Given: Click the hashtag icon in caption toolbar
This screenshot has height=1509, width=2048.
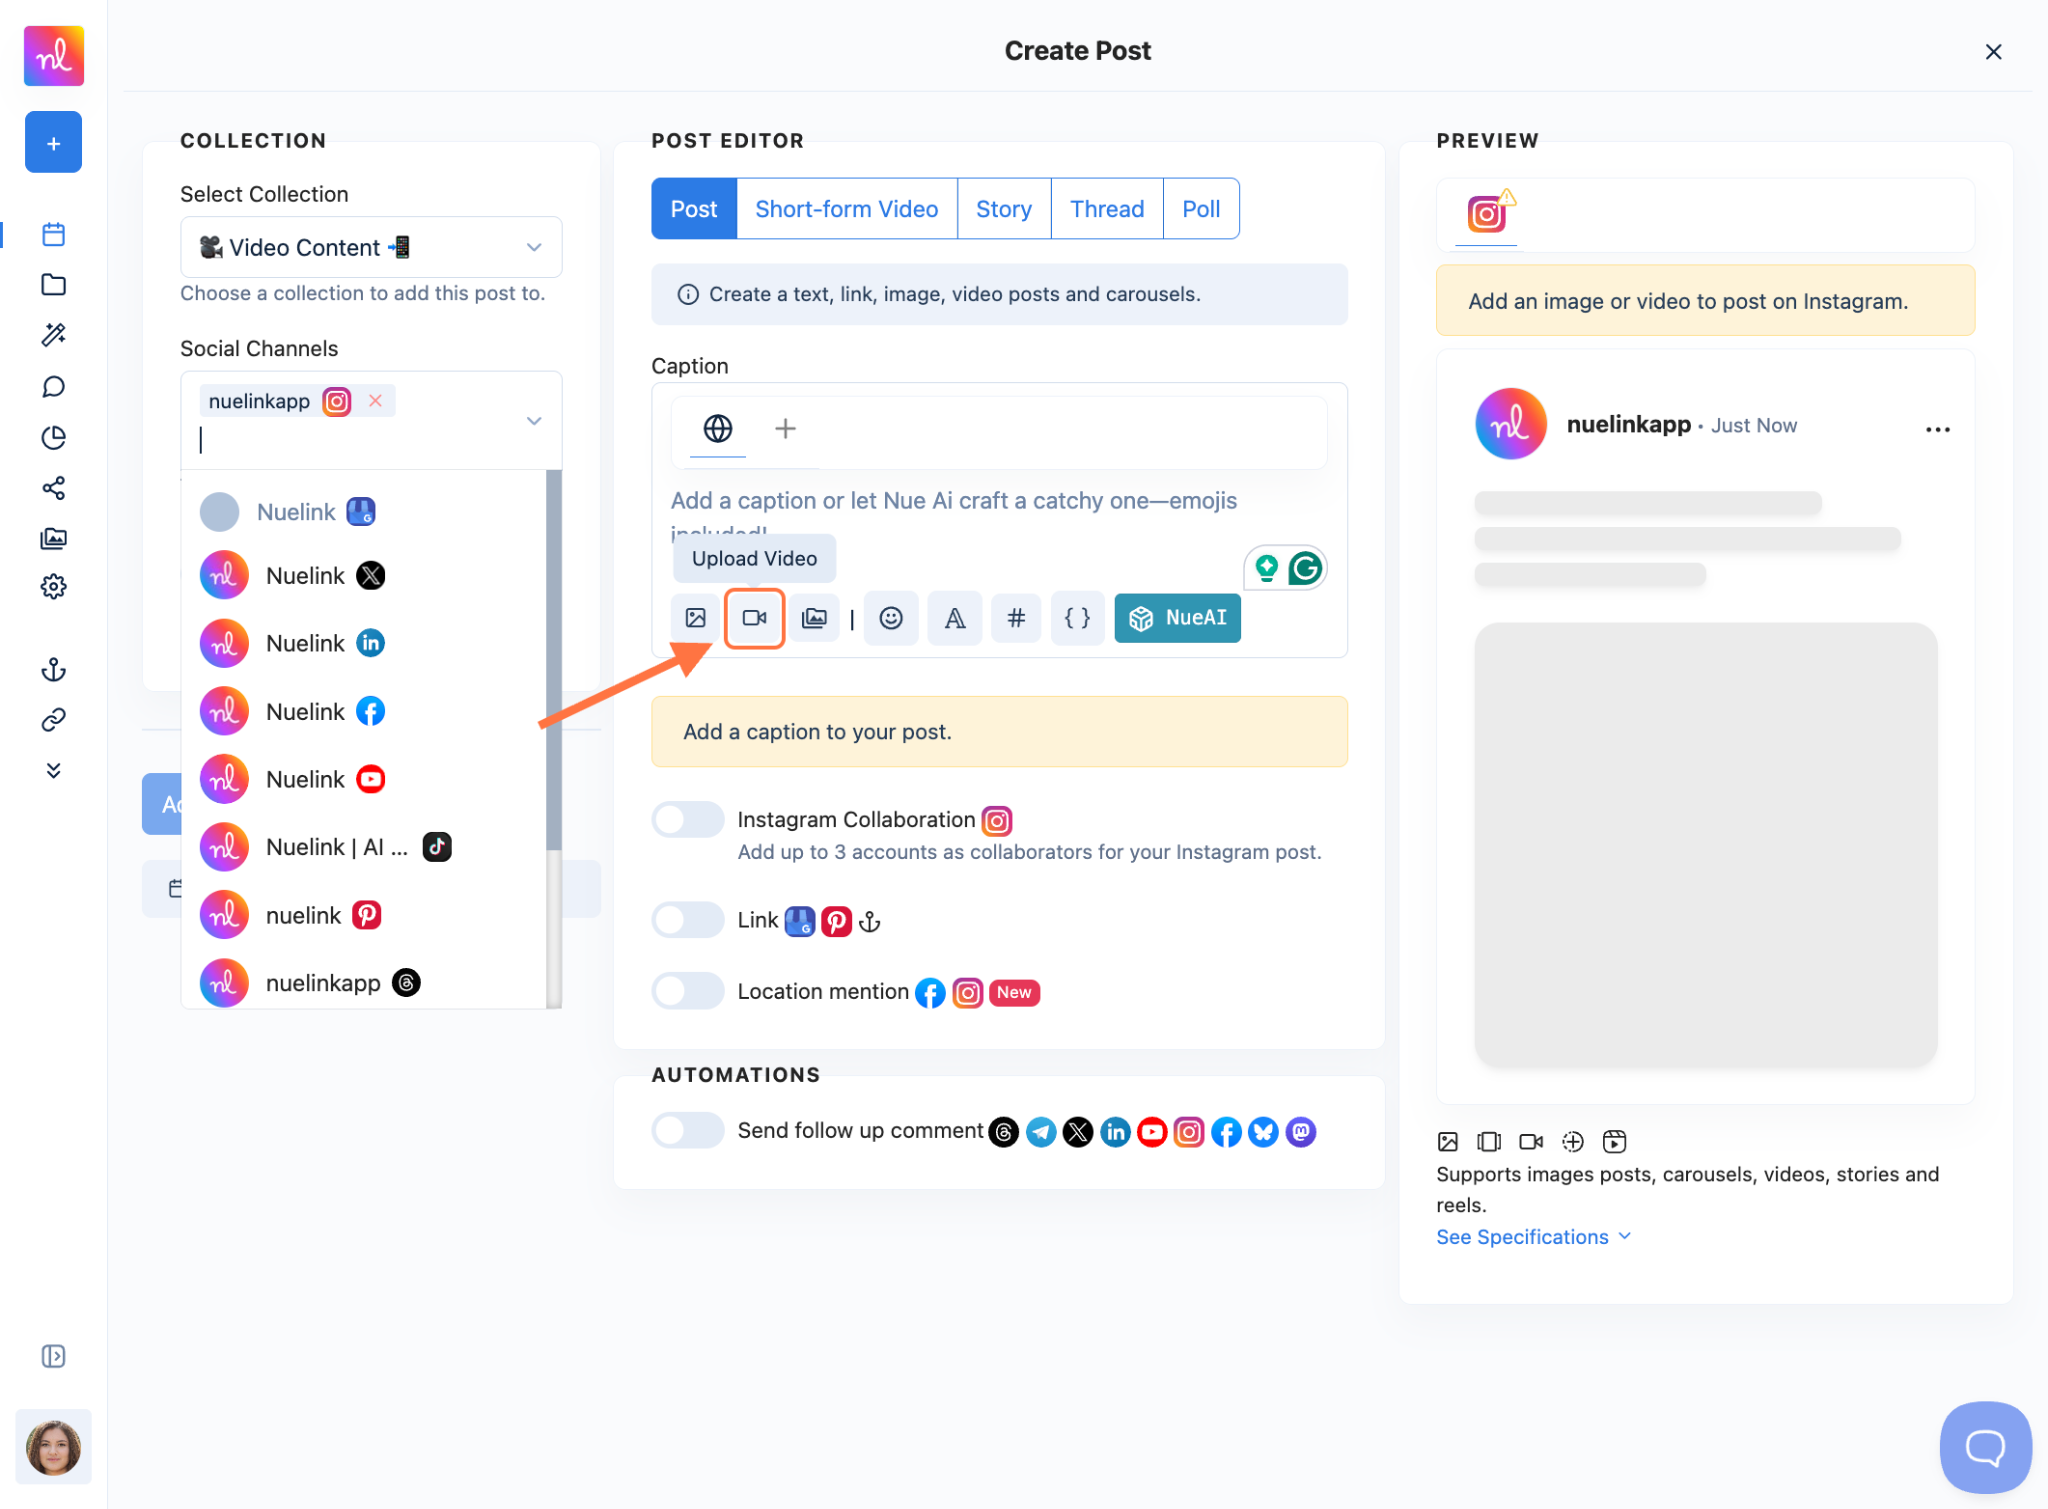Looking at the screenshot, I should pyautogui.click(x=1015, y=618).
